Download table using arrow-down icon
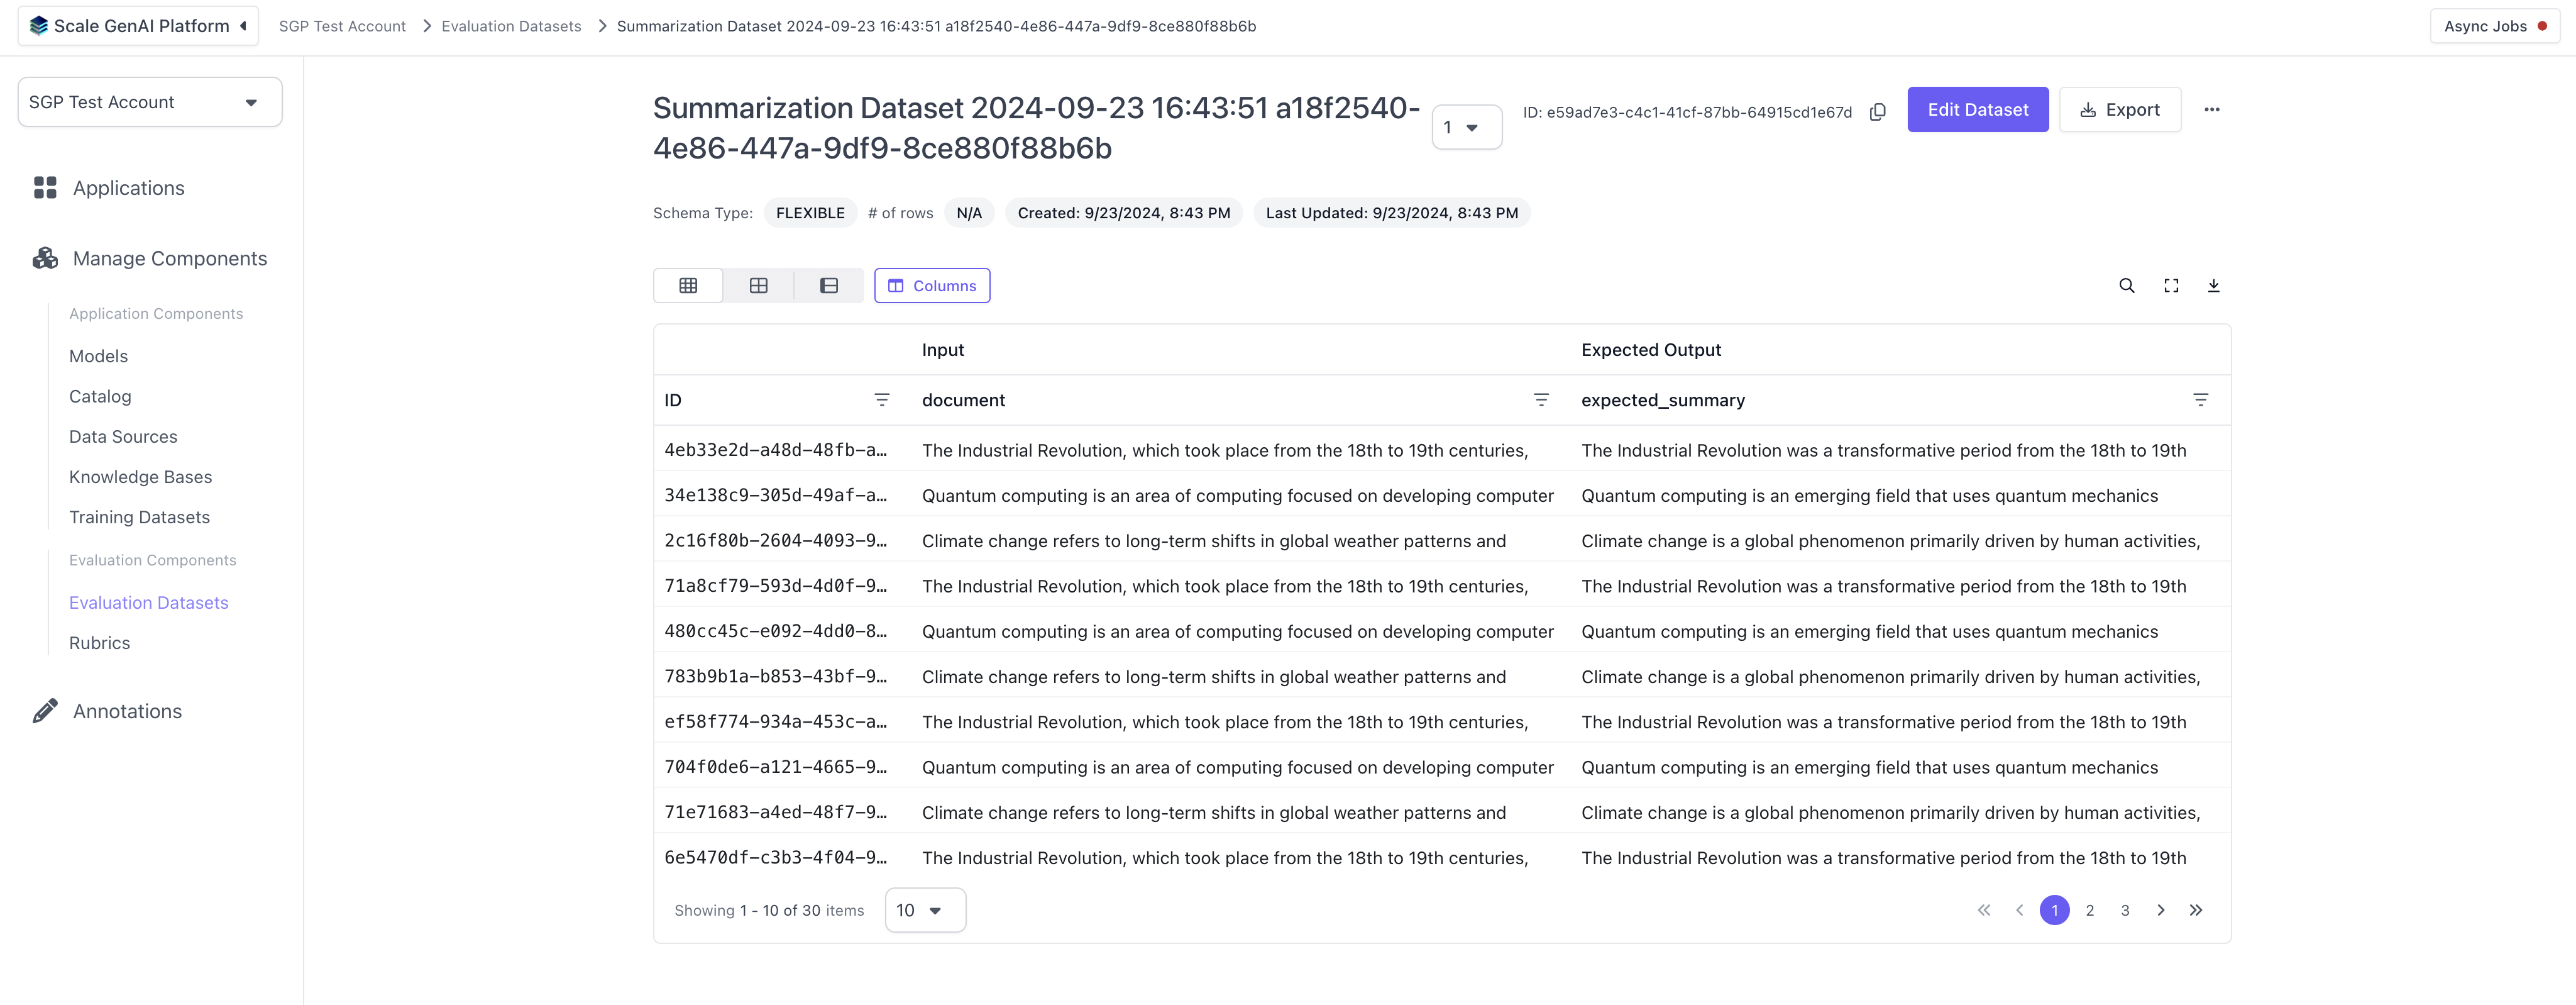Image resolution: width=2576 pixels, height=1005 pixels. tap(2214, 286)
